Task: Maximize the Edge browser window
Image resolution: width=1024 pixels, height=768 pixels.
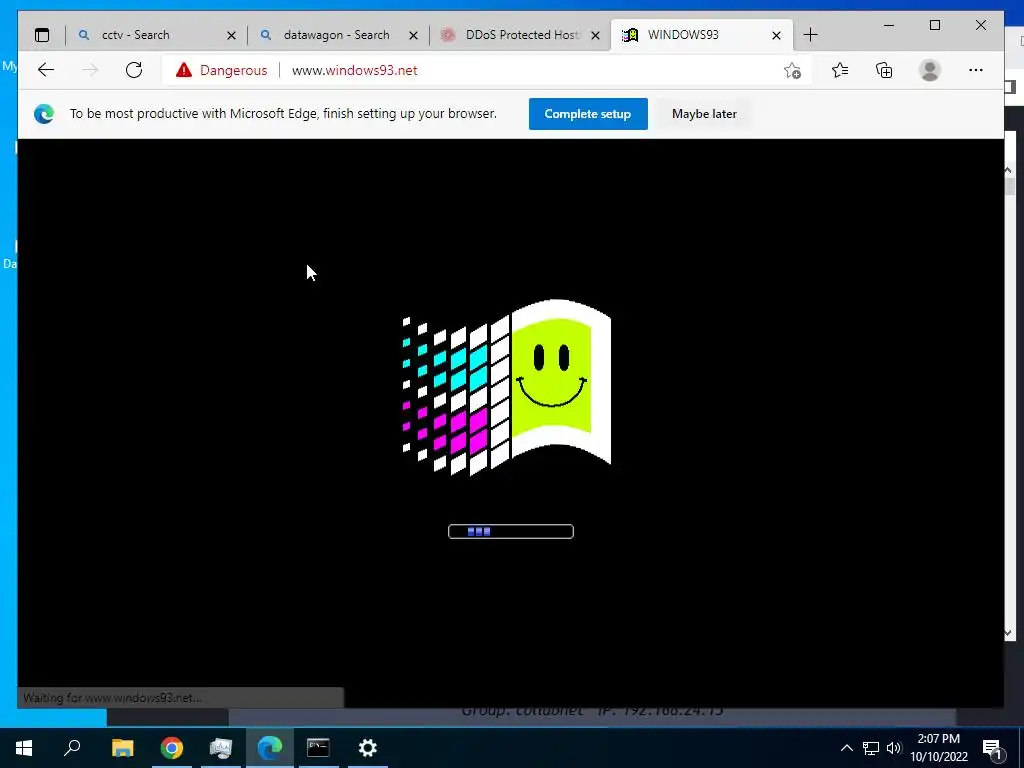Action: (935, 25)
